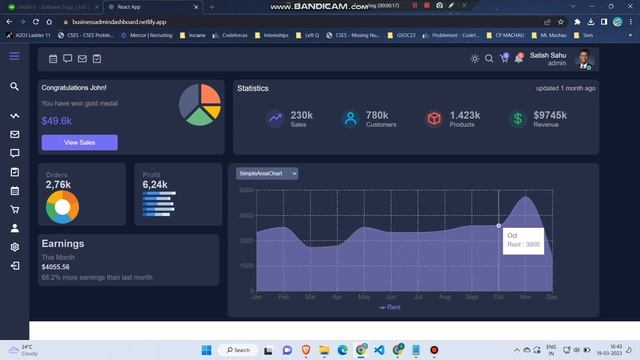Open the Windows Start menu

207,350
